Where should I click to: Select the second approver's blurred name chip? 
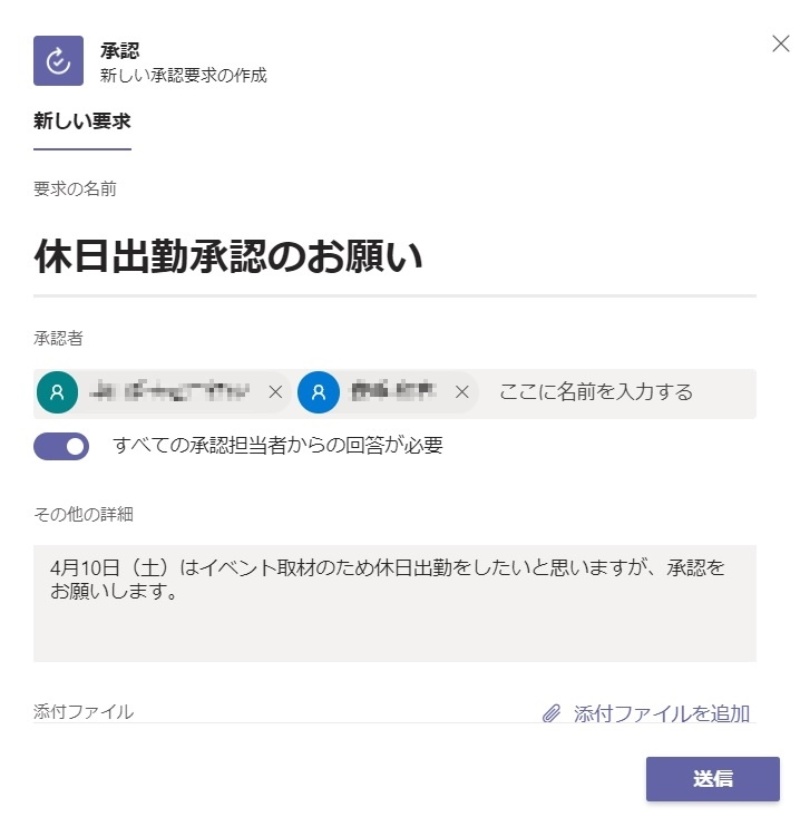point(391,392)
